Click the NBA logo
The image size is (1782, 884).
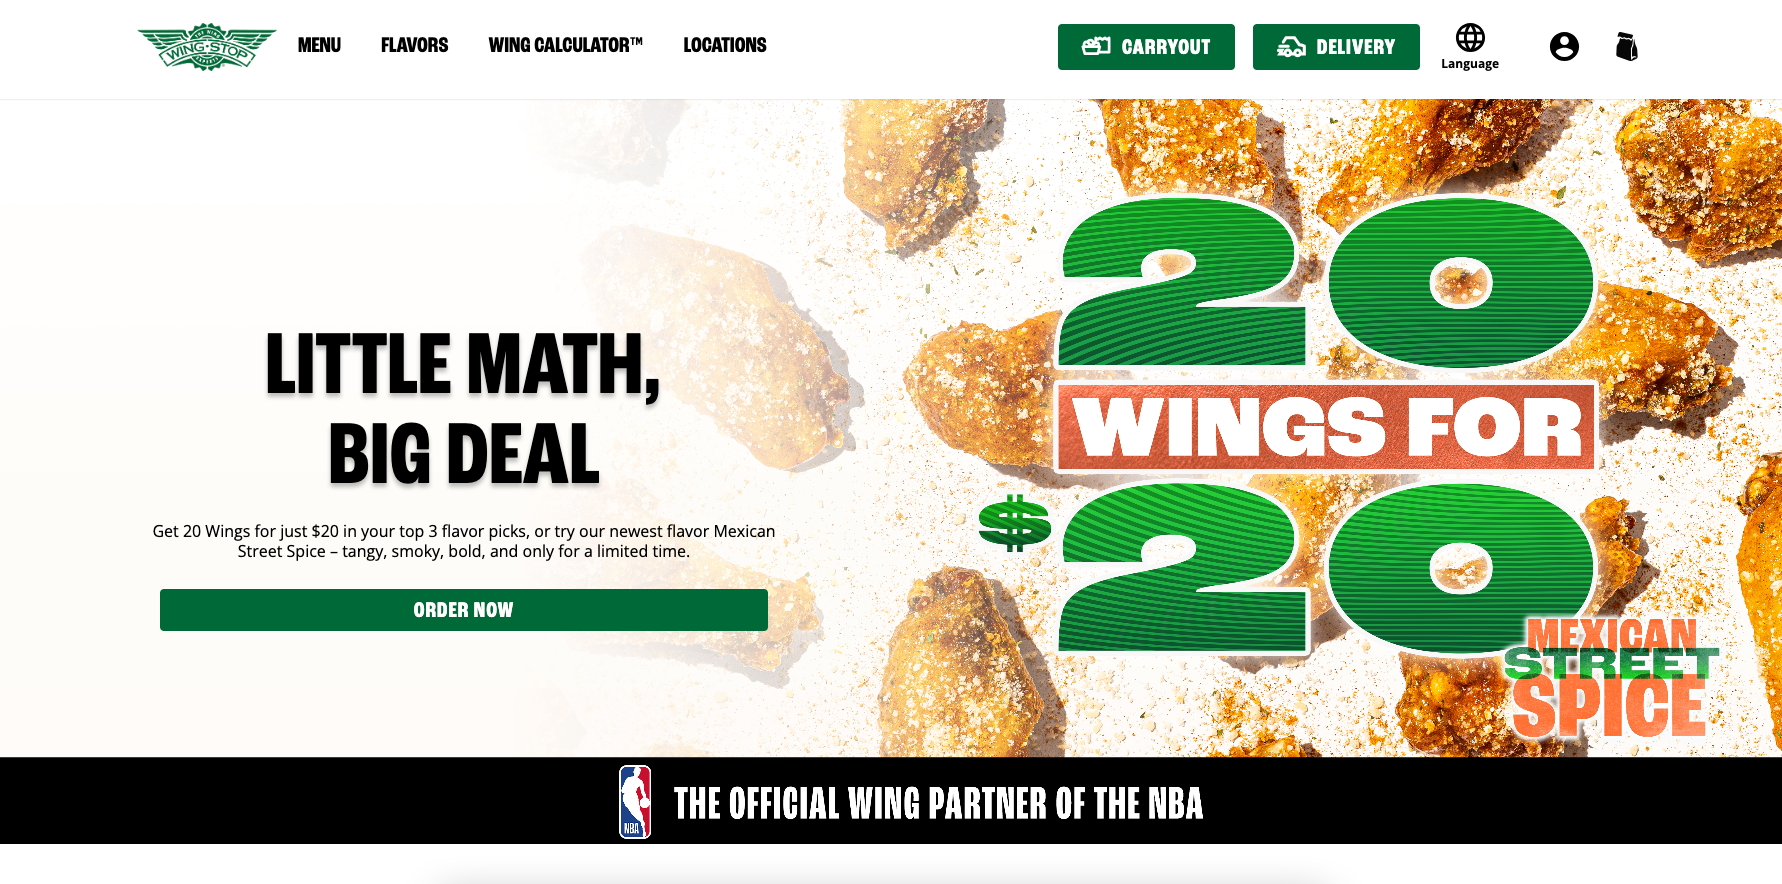tap(635, 802)
